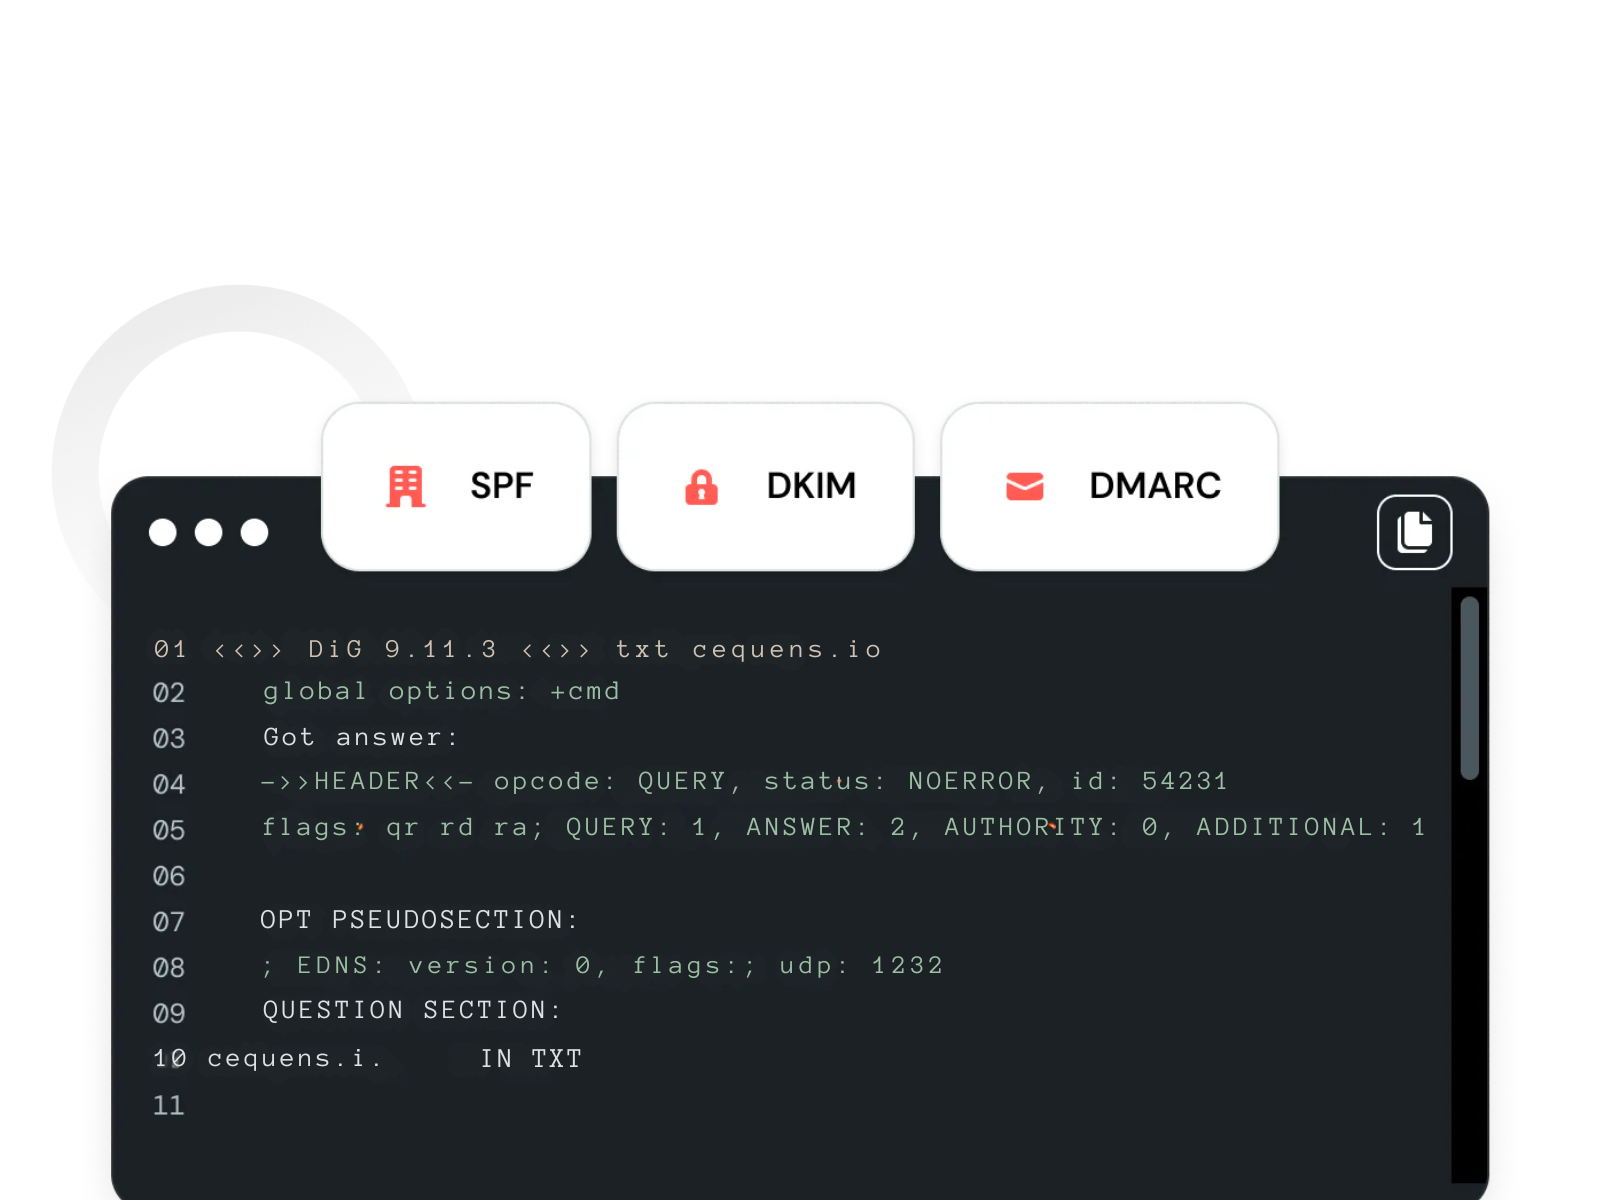Image resolution: width=1600 pixels, height=1200 pixels.
Task: Open the DKIM tab label
Action: click(x=811, y=486)
